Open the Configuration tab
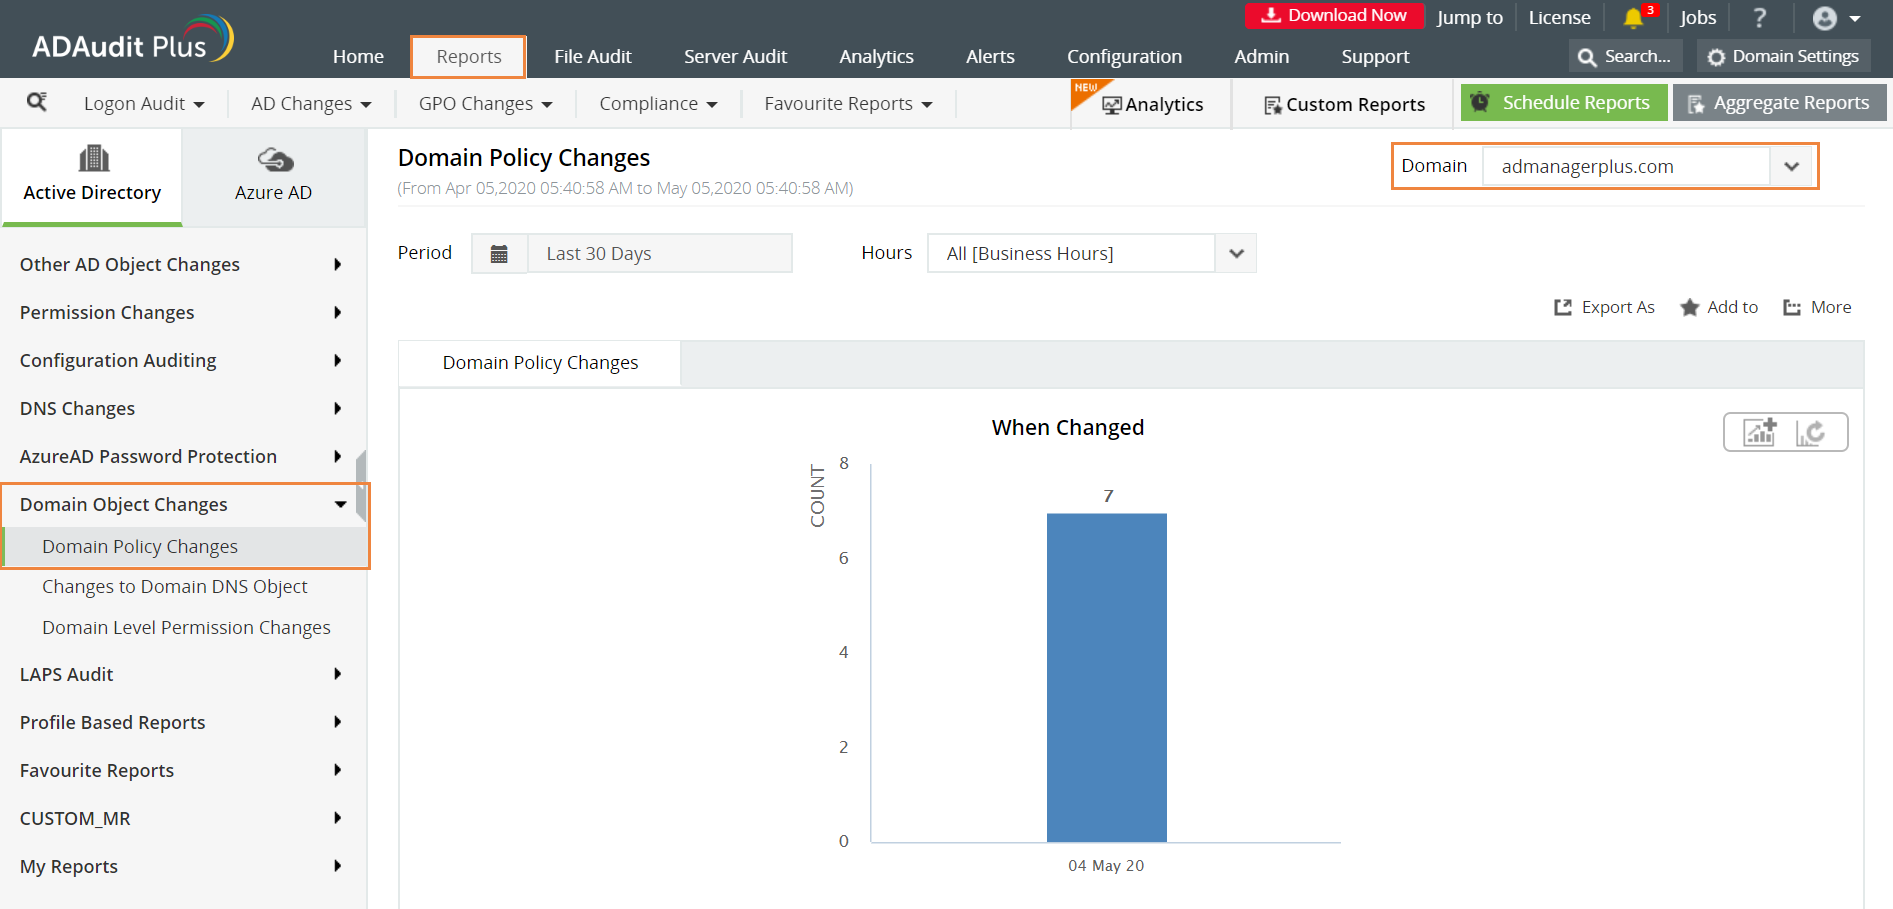Screen dimensions: 1893x909 [x=1124, y=57]
